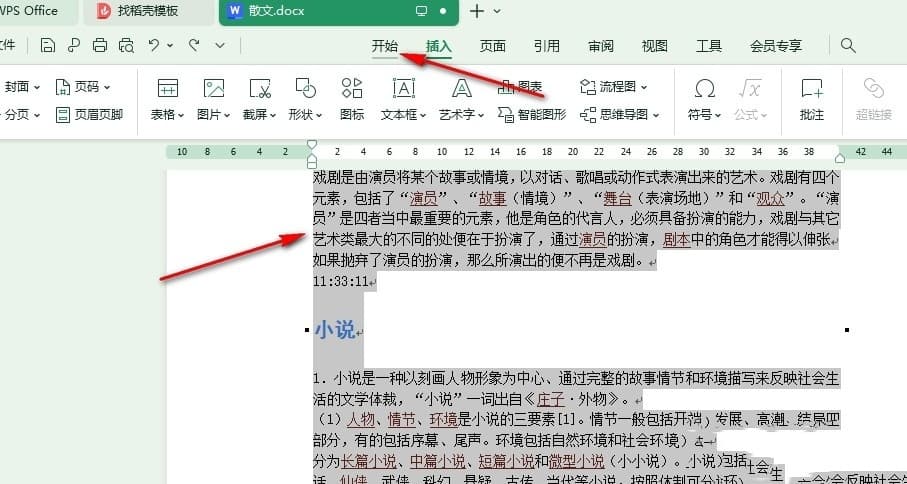Click the 微型小说 hyperlink
Viewport: 907px width, 484px height.
coord(577,461)
